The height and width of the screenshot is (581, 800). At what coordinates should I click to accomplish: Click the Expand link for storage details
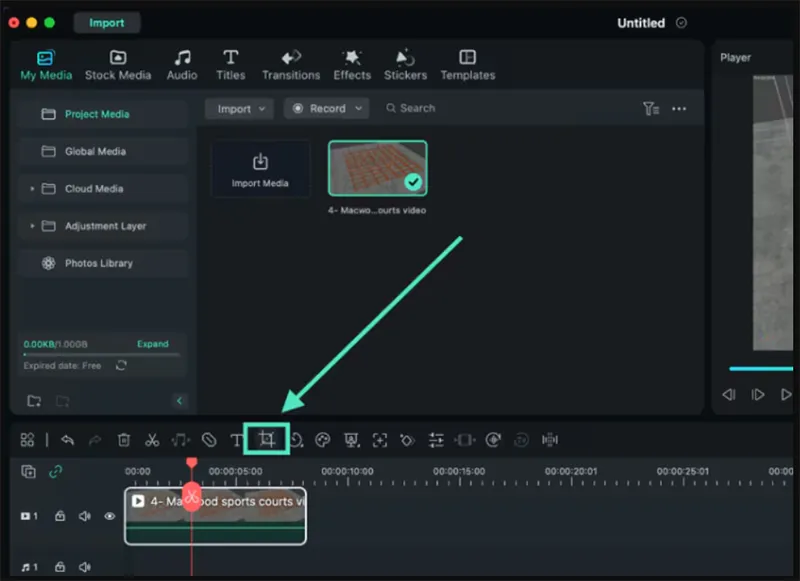point(152,343)
